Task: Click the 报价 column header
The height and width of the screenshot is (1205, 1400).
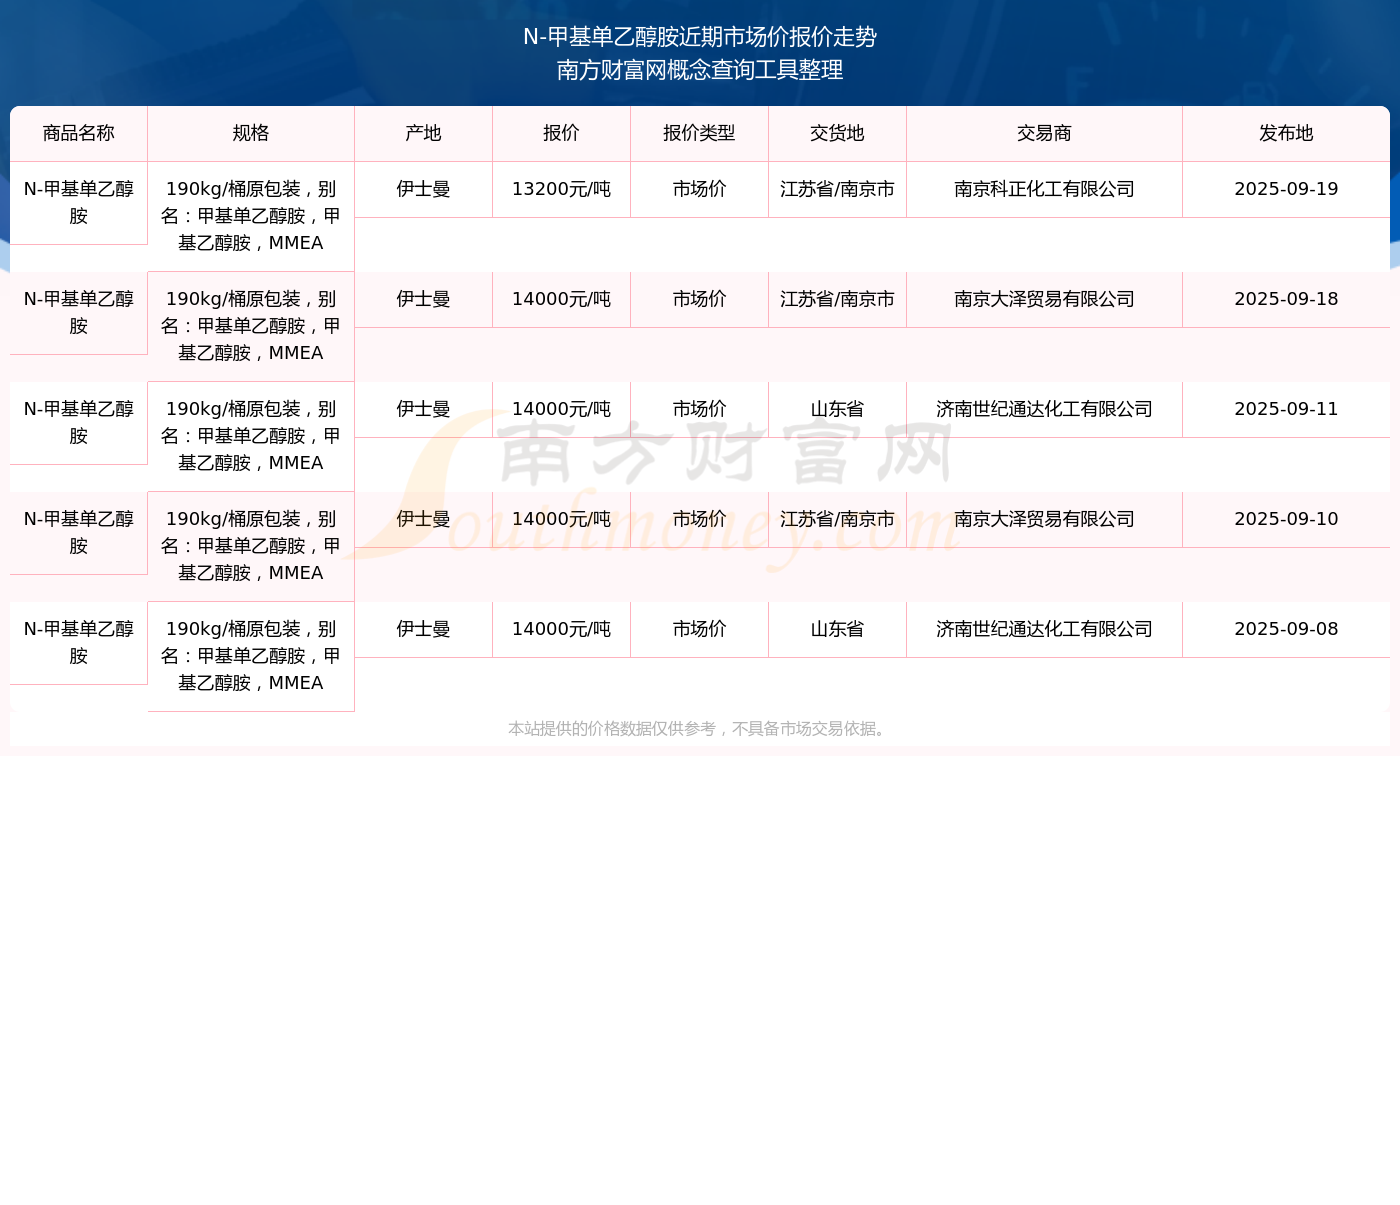Action: tap(562, 133)
